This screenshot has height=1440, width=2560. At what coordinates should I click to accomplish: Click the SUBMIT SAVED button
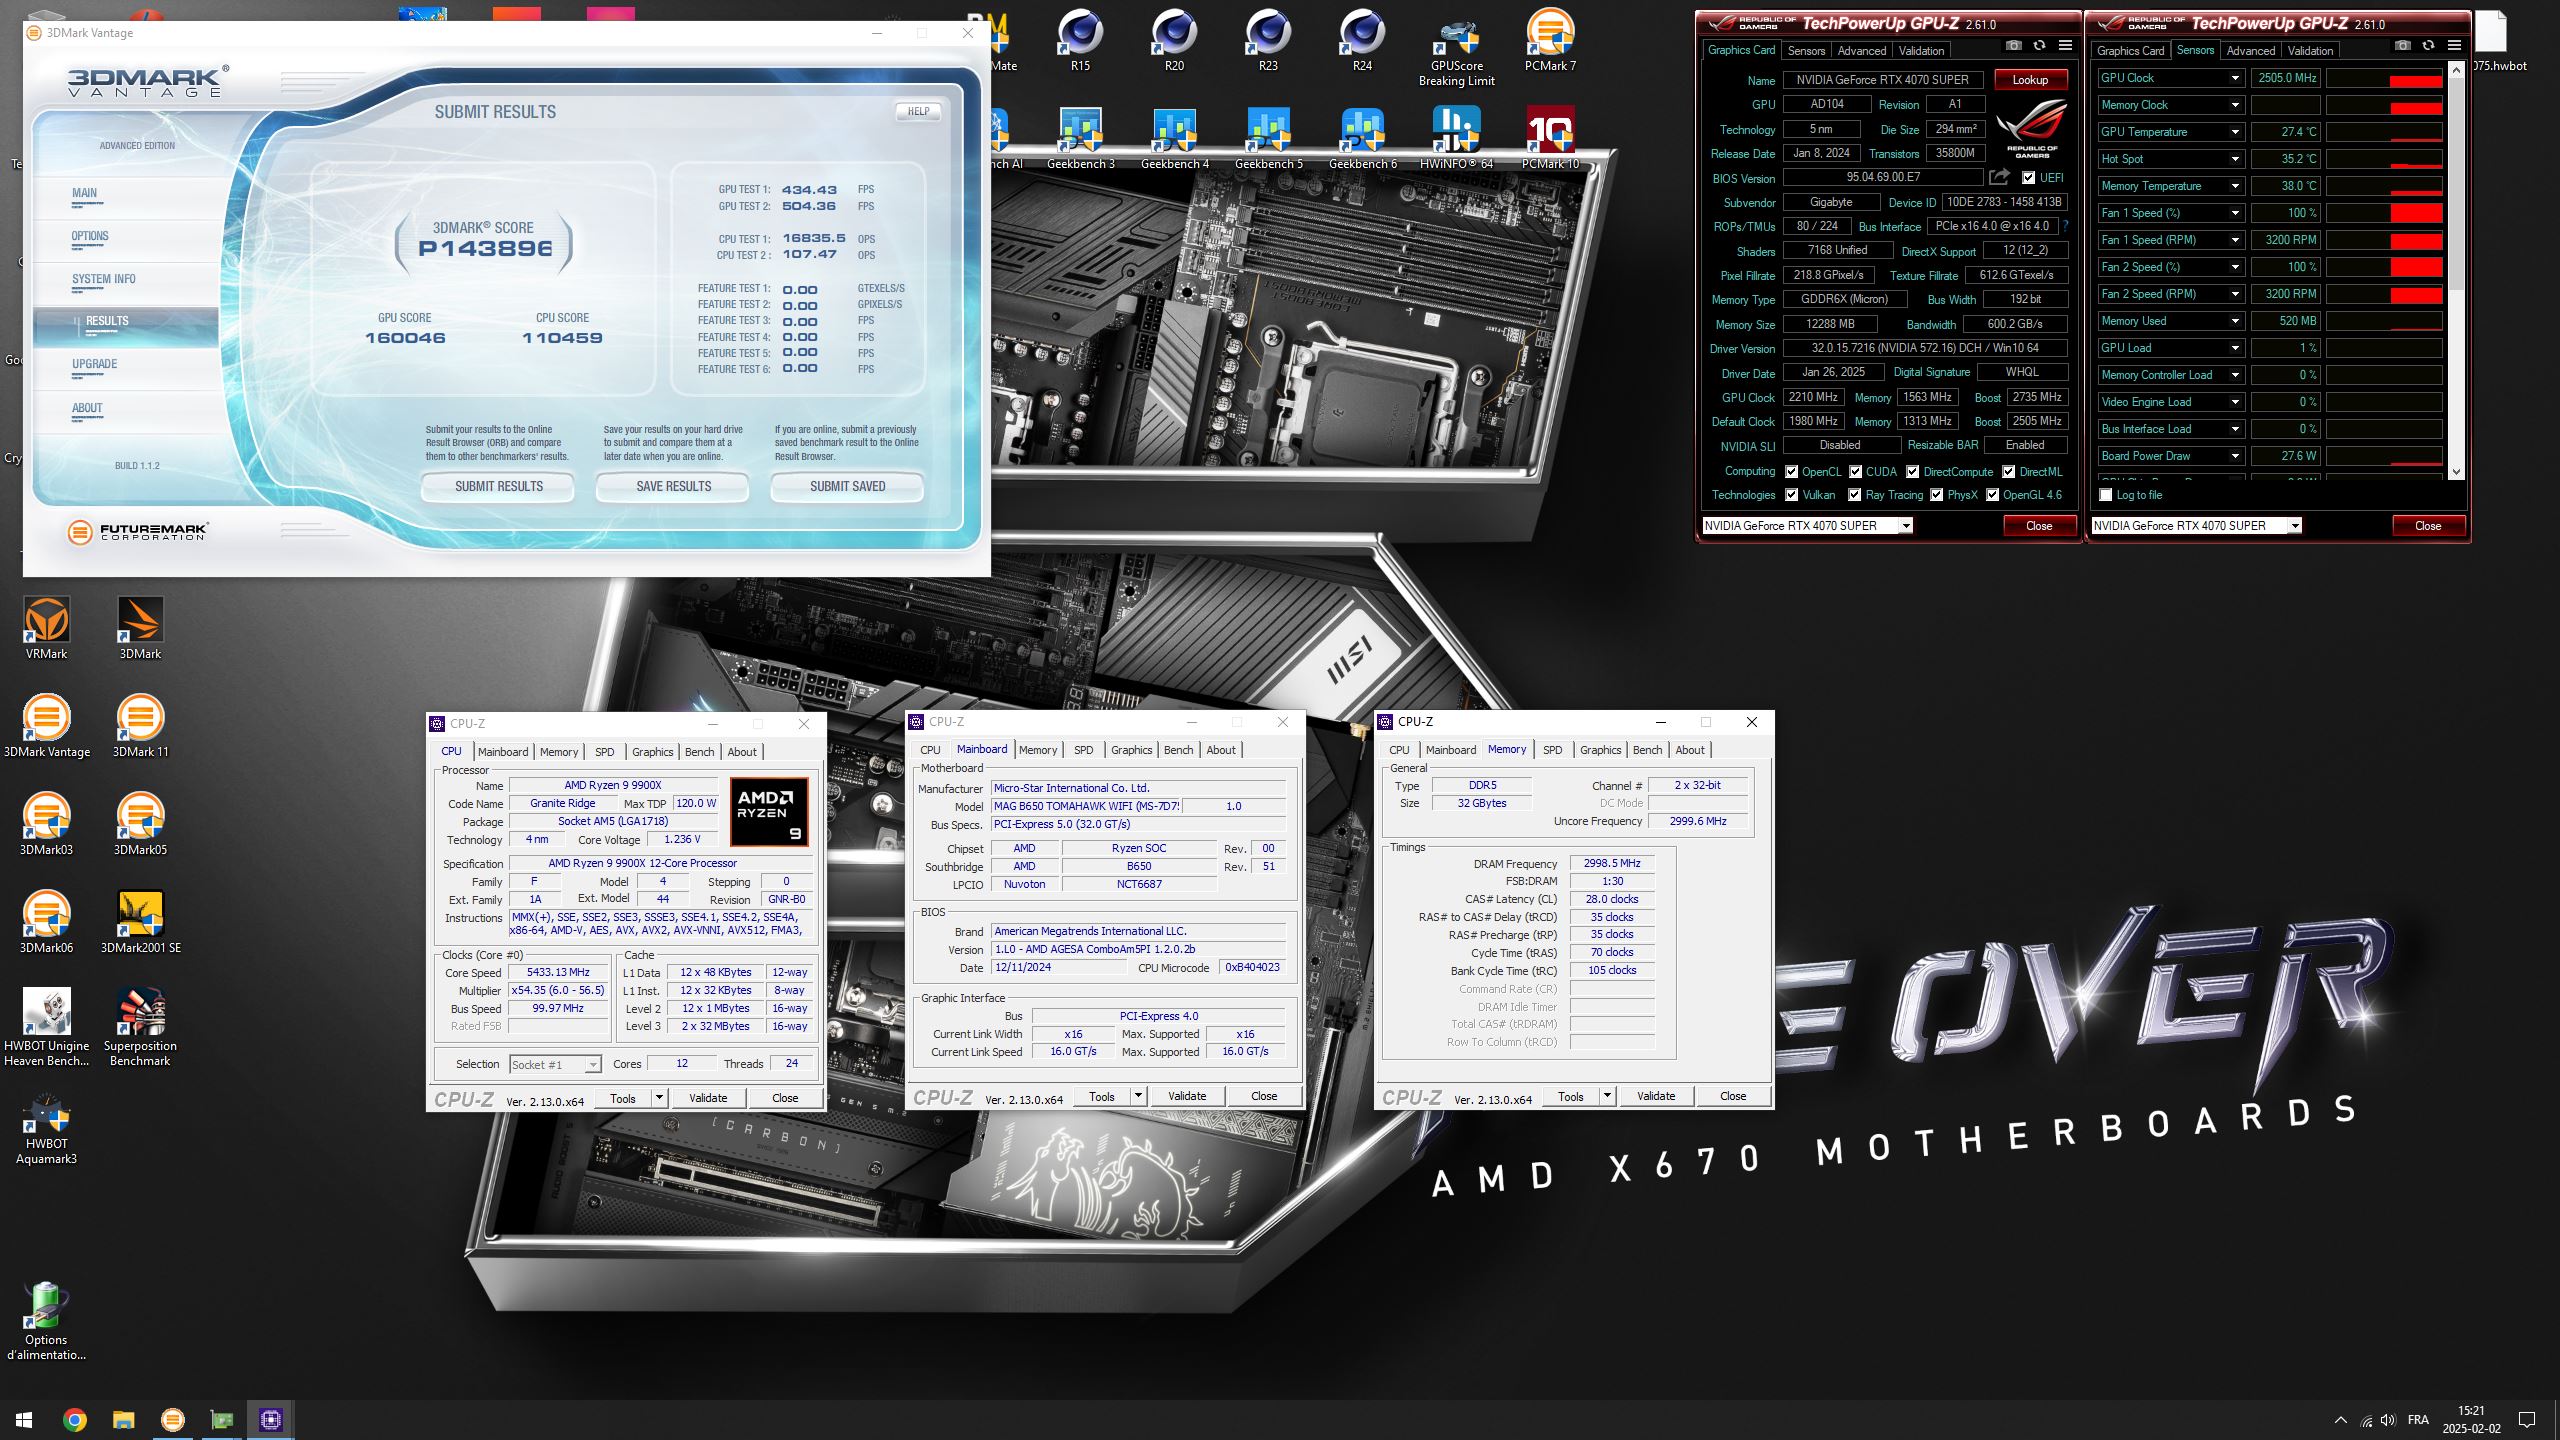coord(847,487)
